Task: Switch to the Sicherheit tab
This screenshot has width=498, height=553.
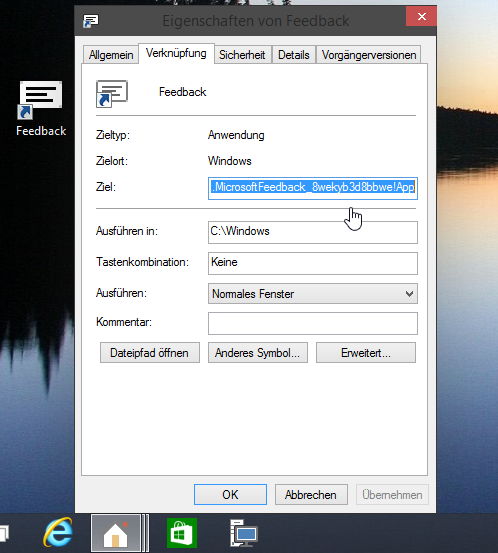Action: pos(242,55)
